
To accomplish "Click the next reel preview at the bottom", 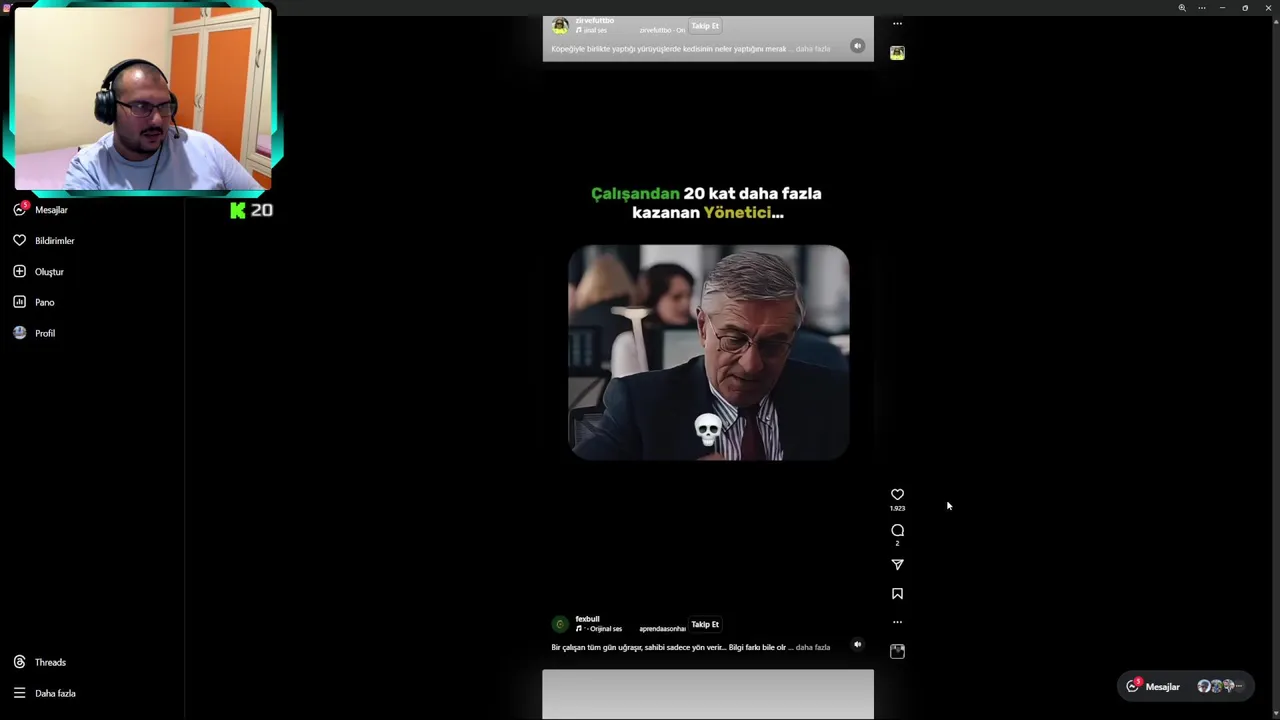I will pyautogui.click(x=708, y=695).
